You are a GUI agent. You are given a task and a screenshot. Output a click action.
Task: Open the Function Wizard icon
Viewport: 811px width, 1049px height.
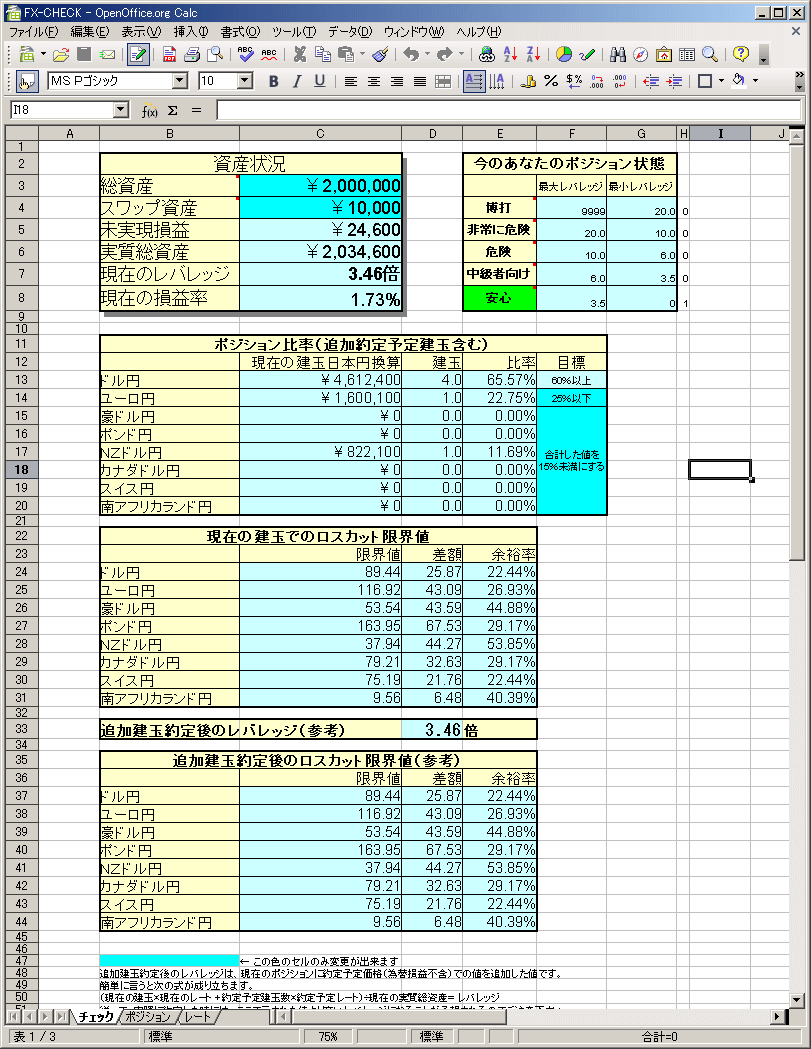click(x=150, y=110)
